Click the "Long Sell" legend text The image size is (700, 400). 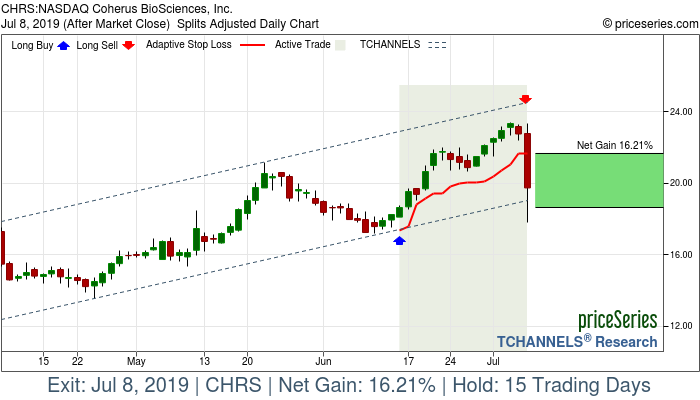[97, 46]
